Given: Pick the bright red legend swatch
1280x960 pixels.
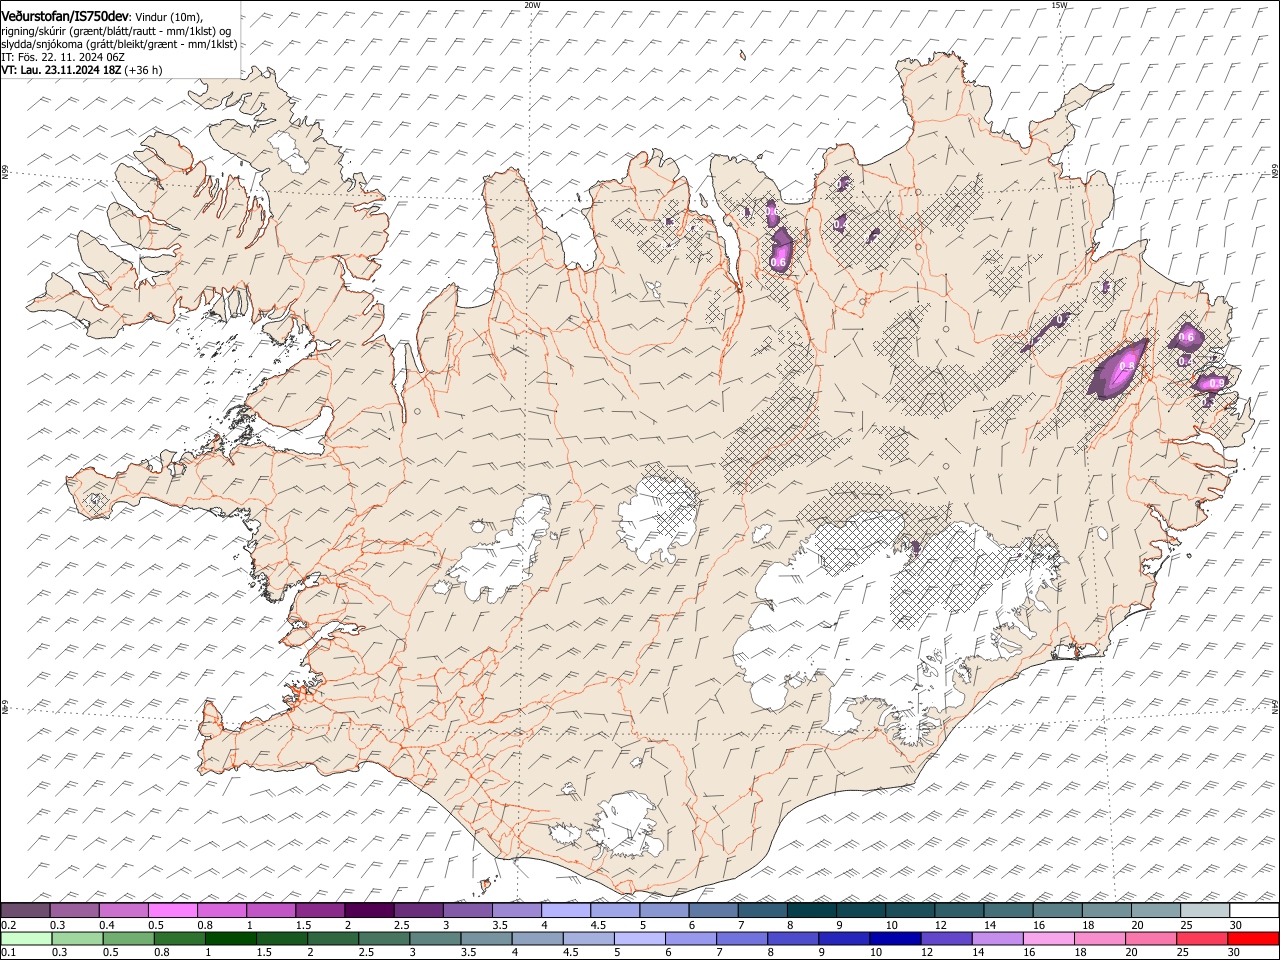Looking at the screenshot, I should coord(1254,939).
